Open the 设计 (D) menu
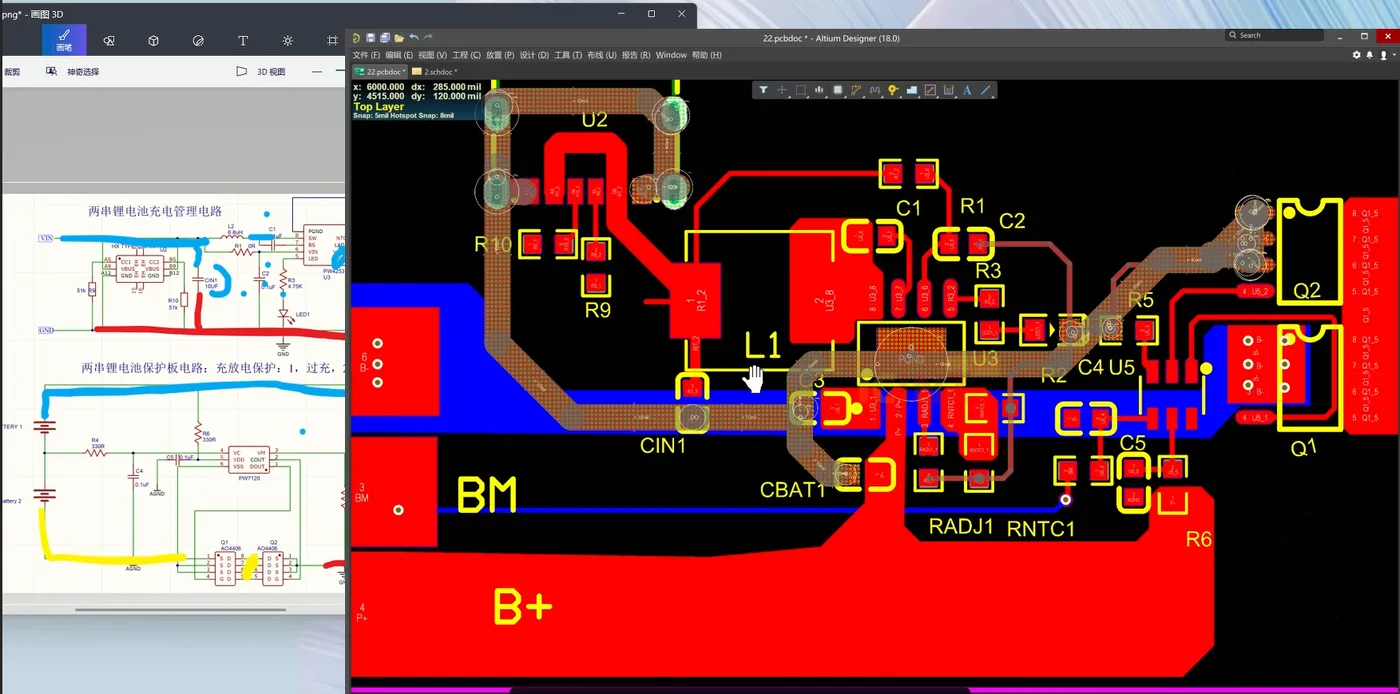Image resolution: width=1400 pixels, height=694 pixels. tap(534, 55)
